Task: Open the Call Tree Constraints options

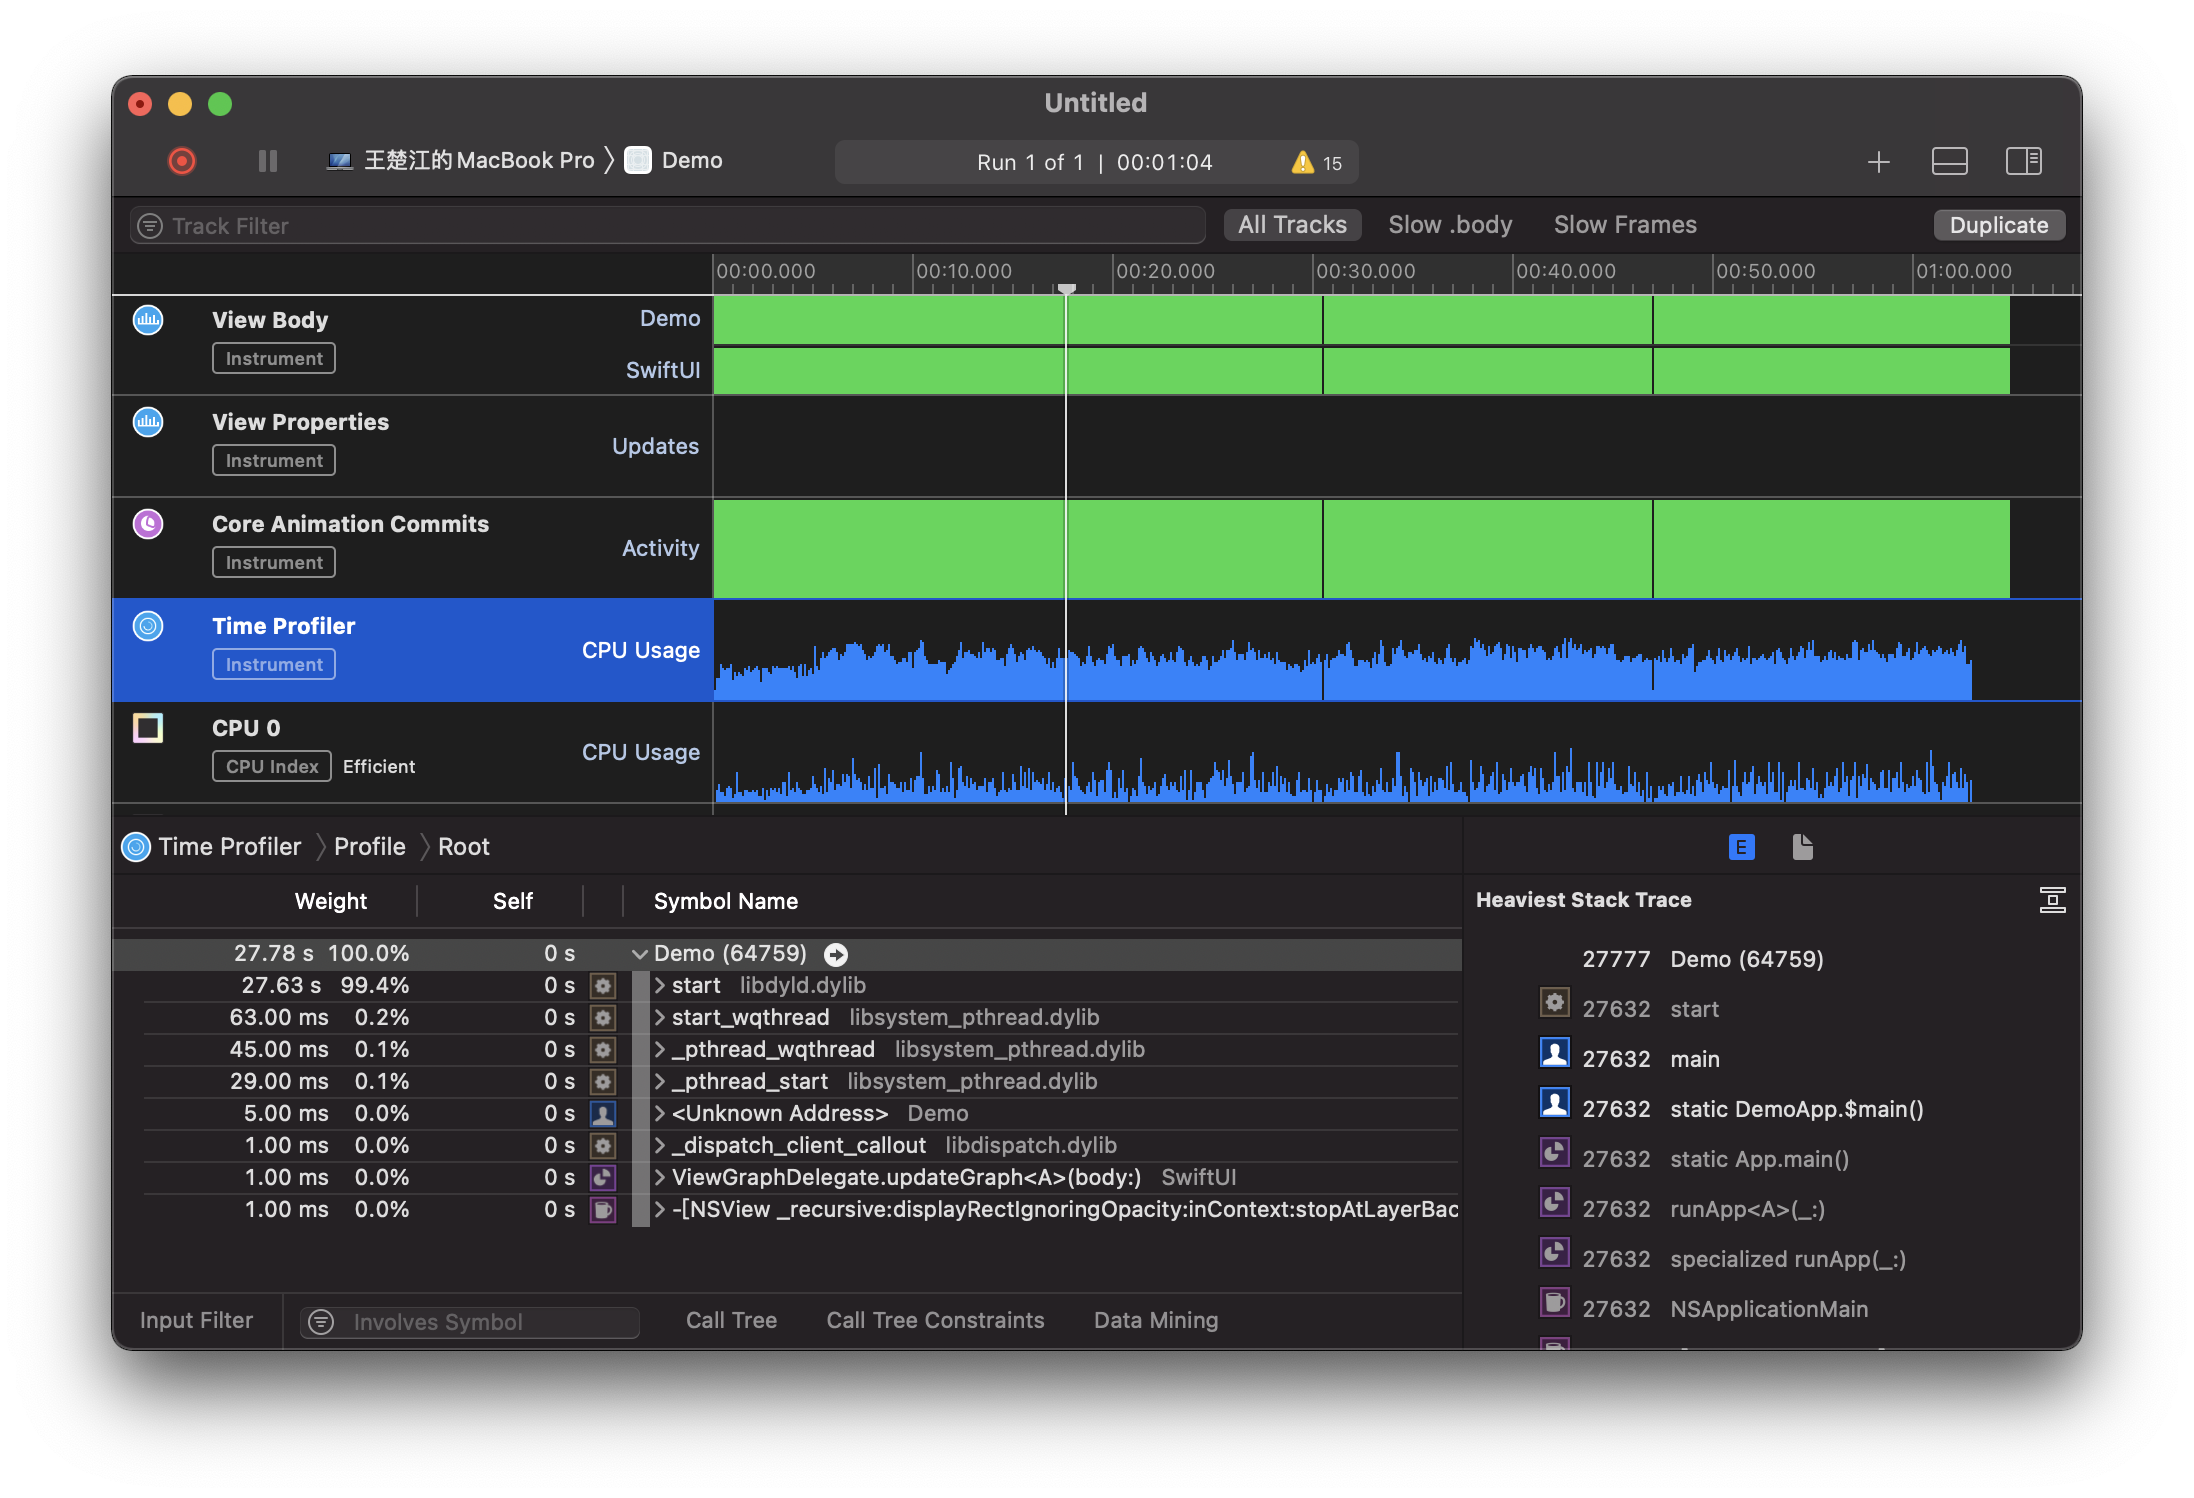Action: tap(934, 1320)
